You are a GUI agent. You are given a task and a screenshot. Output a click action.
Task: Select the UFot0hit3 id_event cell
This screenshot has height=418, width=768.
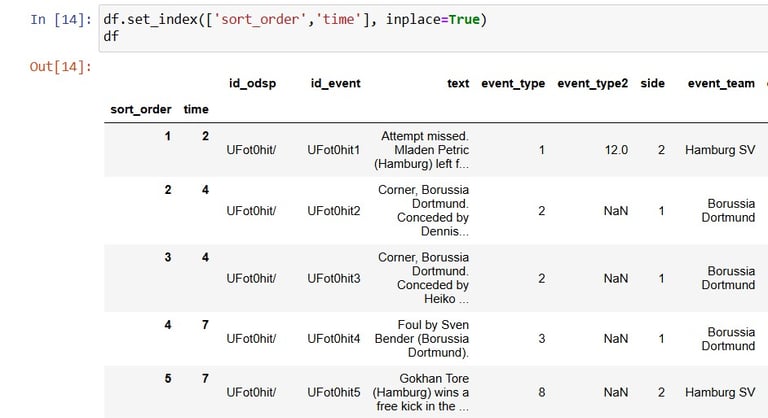pos(334,278)
